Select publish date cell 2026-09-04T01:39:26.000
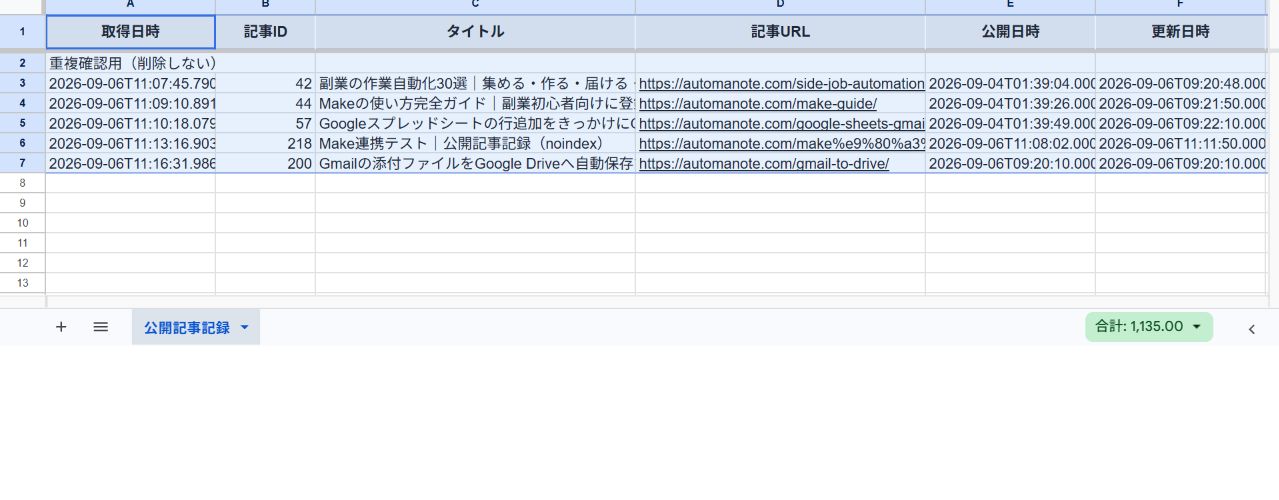The height and width of the screenshot is (500, 1279). point(1010,104)
